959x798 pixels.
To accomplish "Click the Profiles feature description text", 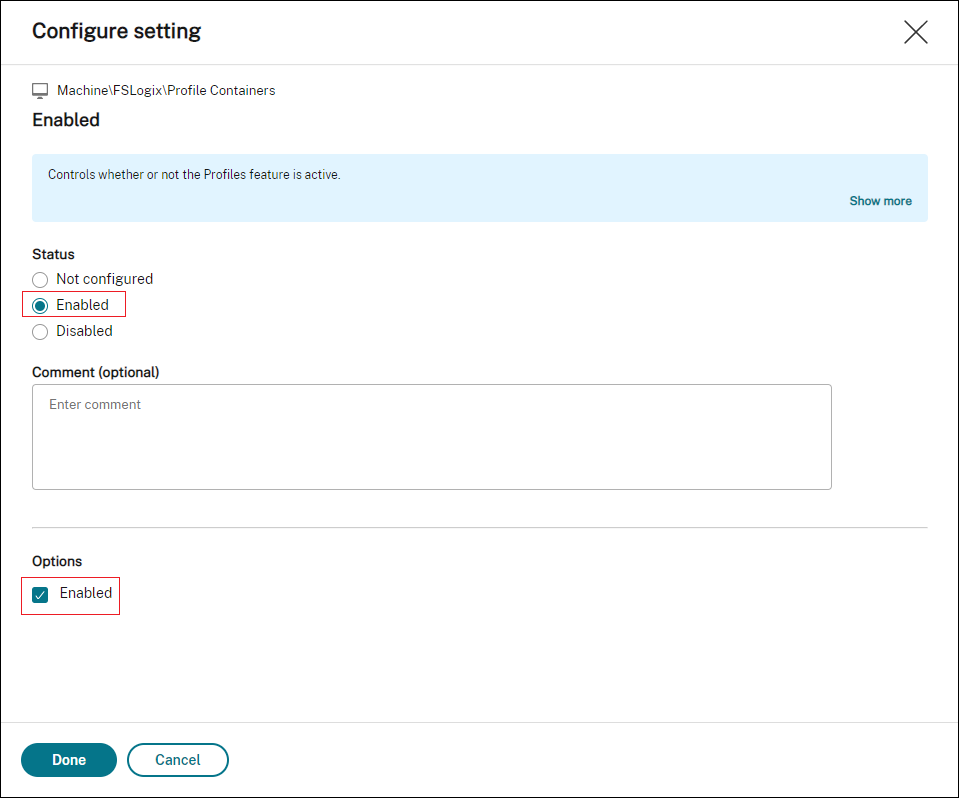I will coord(194,175).
